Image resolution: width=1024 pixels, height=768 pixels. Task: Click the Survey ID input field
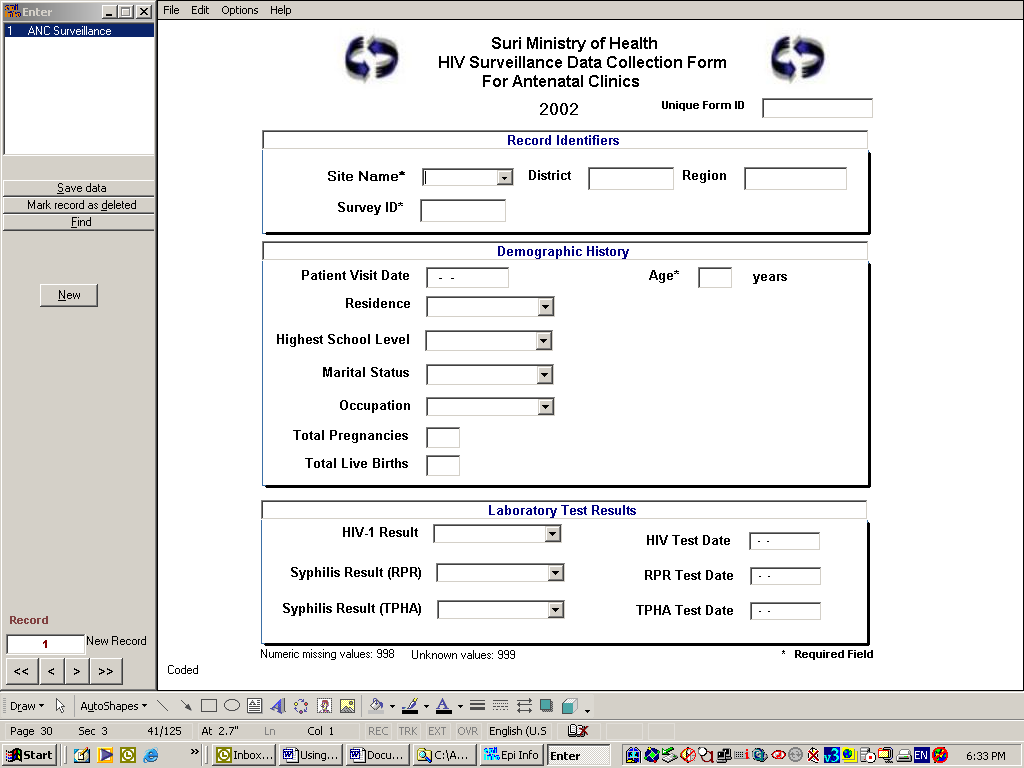[462, 210]
